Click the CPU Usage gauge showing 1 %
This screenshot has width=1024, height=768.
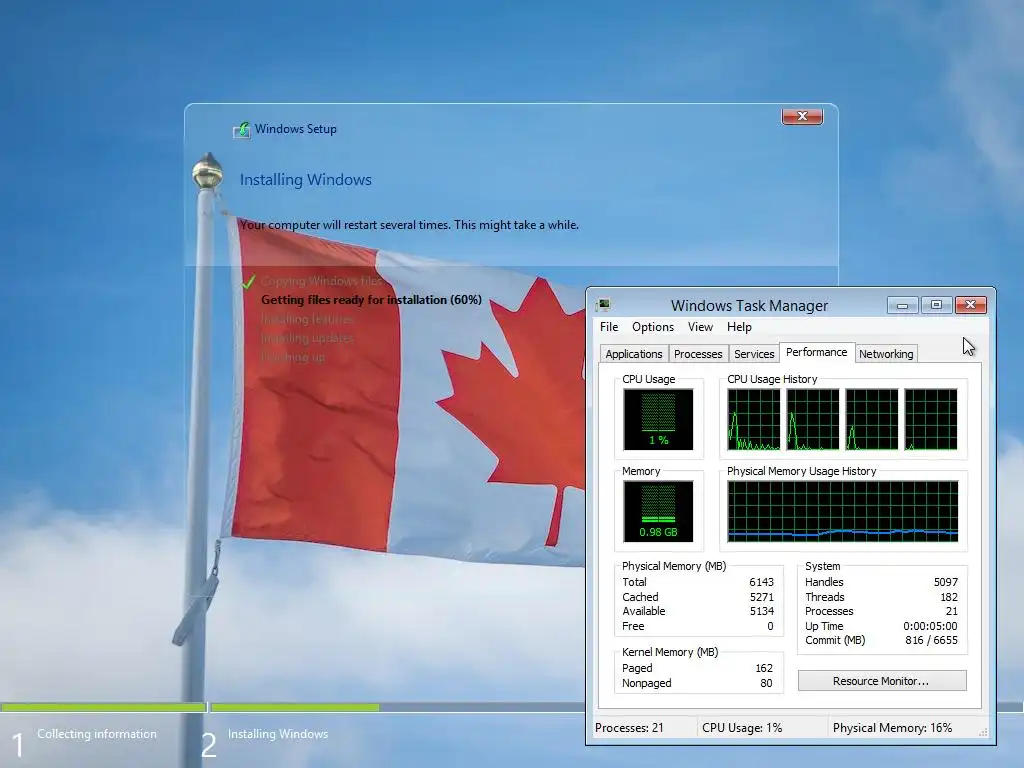point(658,419)
